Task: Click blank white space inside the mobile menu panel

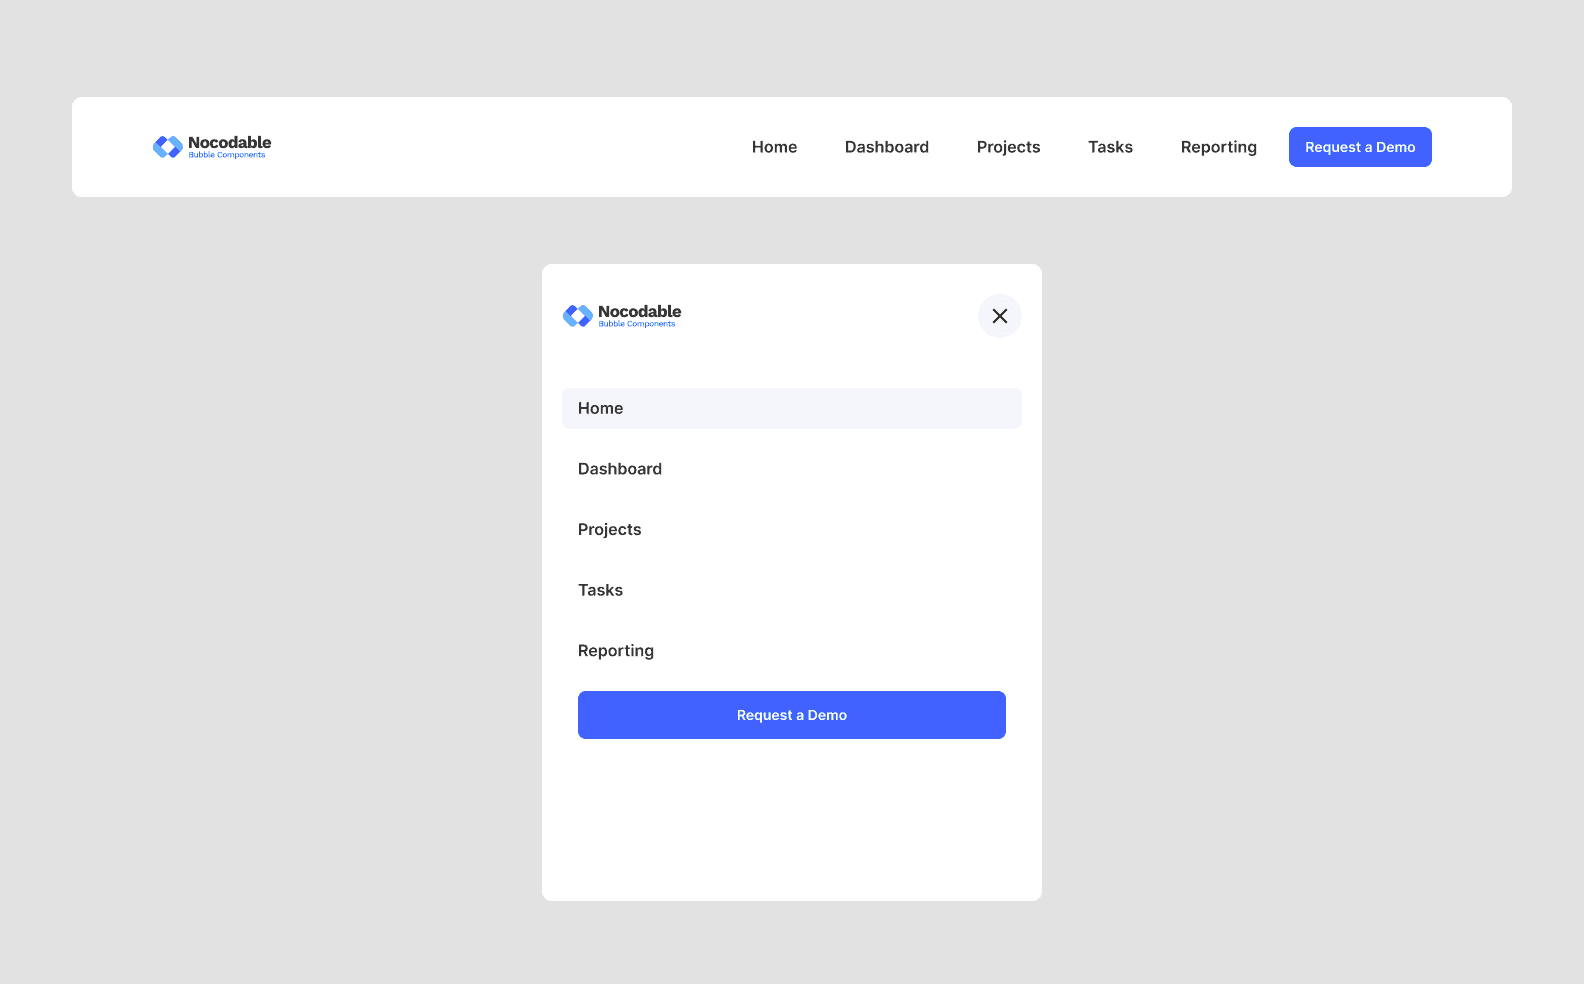Action: 792,820
